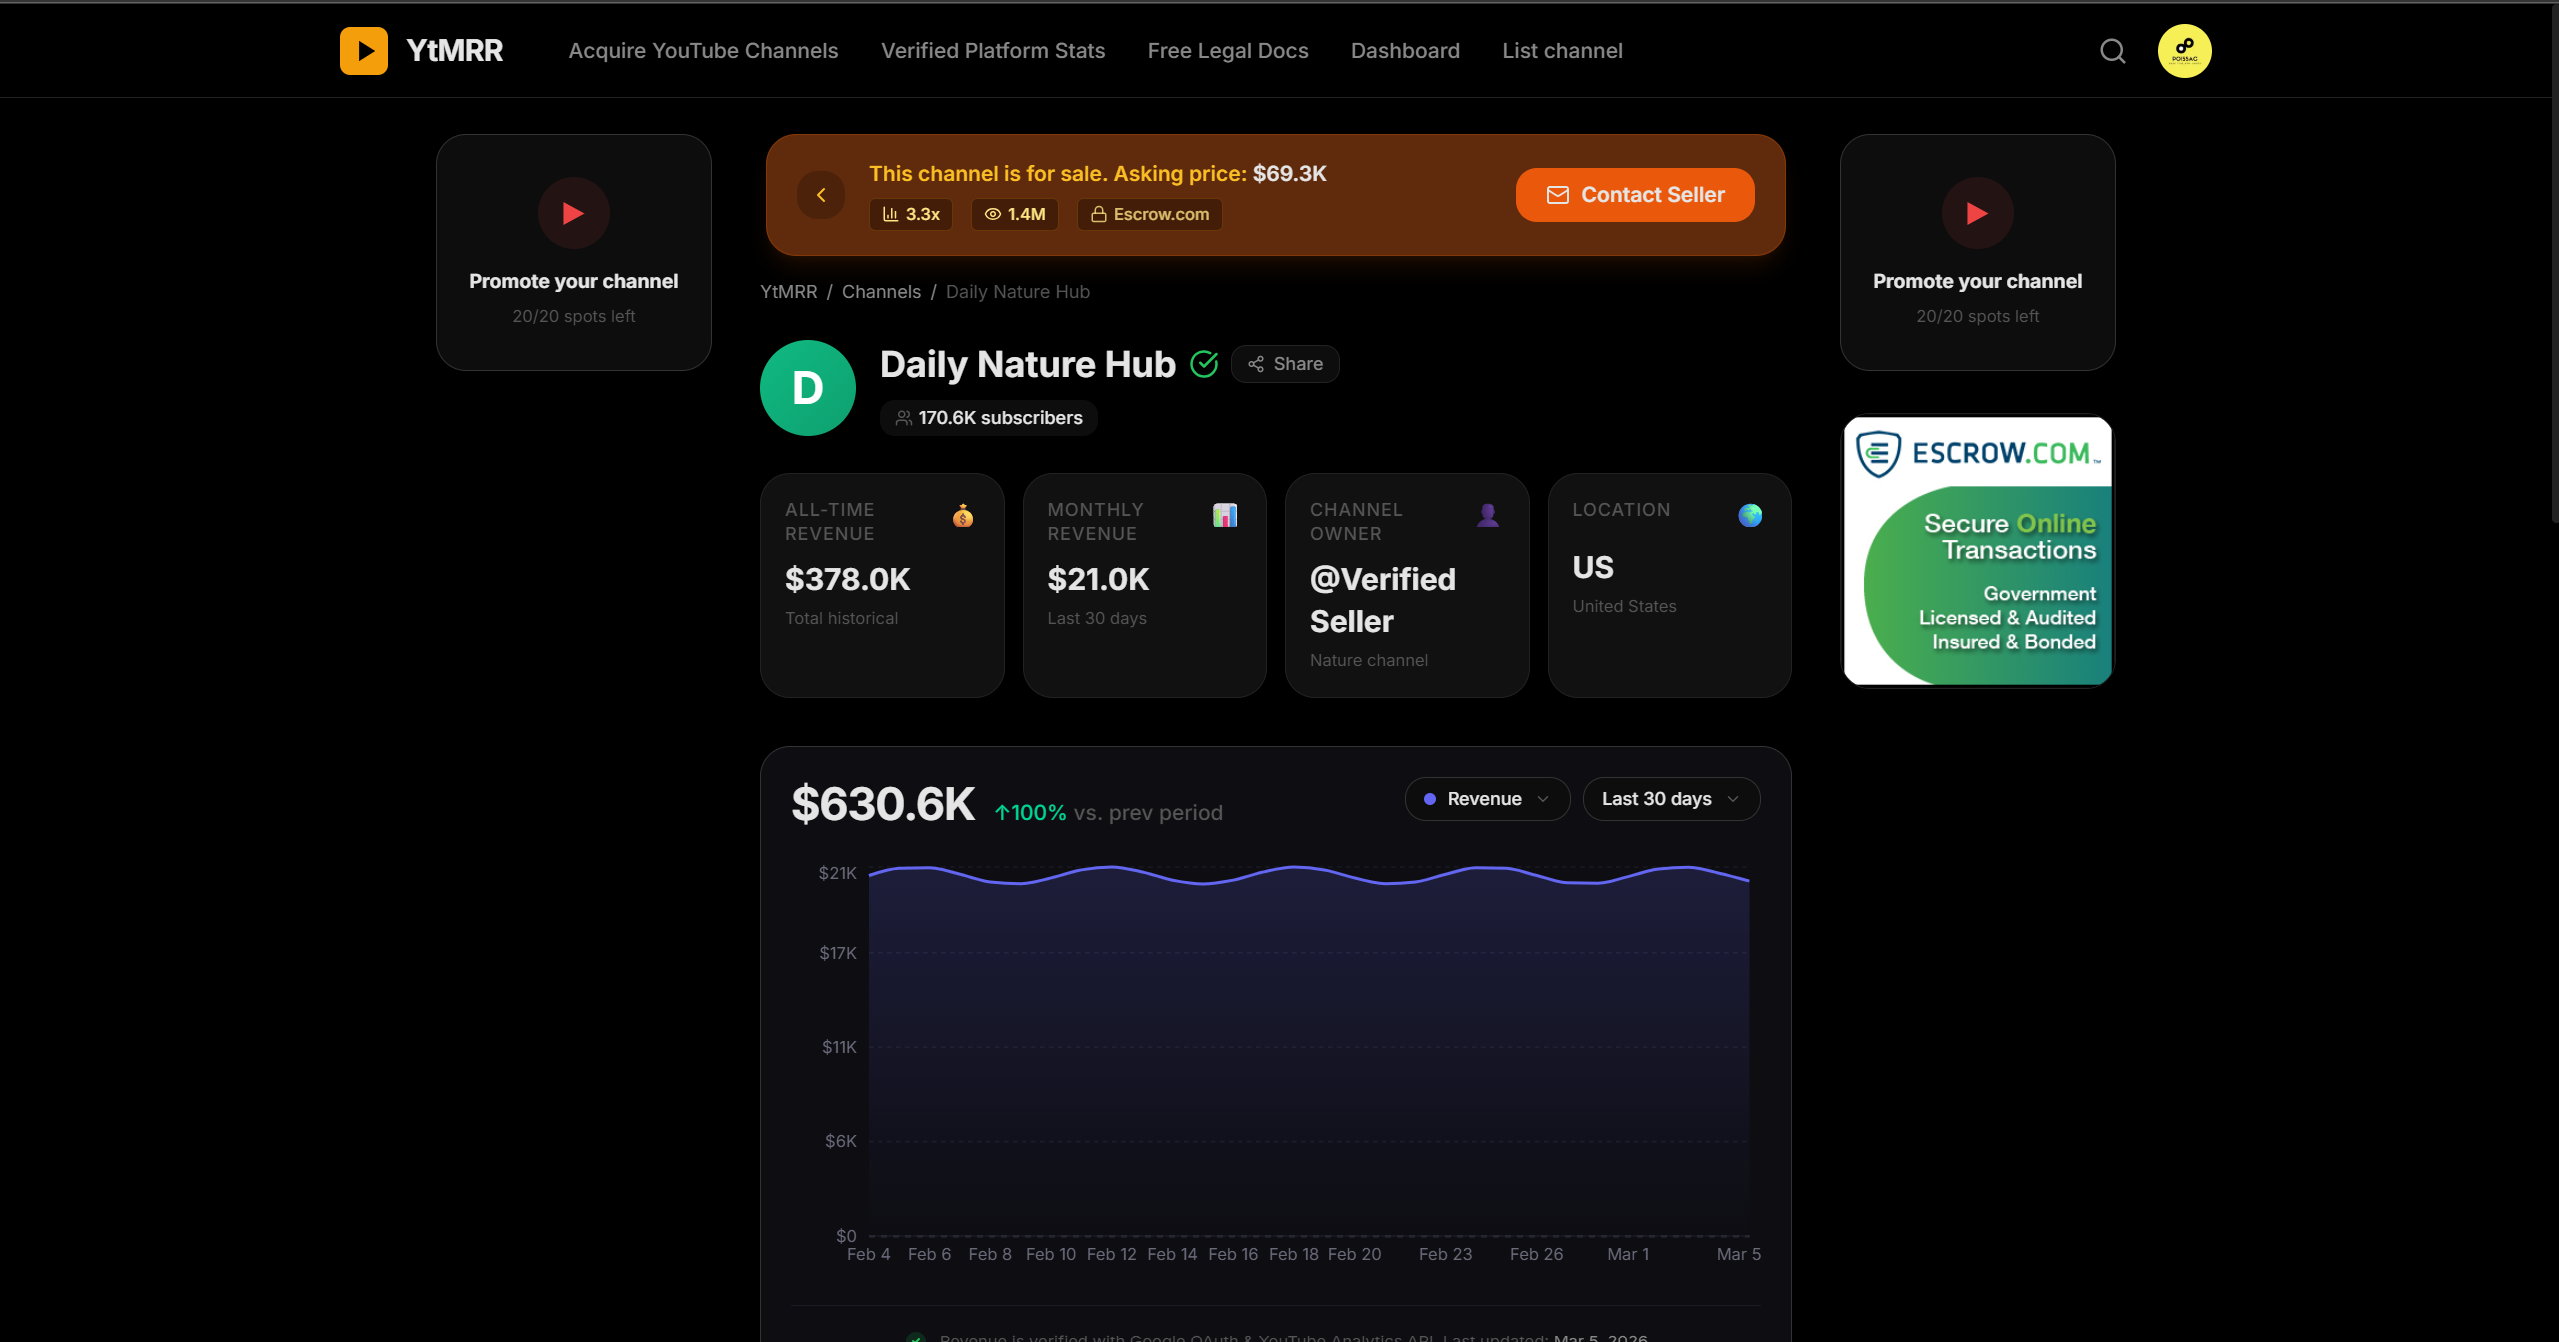Screen dimensions: 2559x1342
Task: Click the Daily Nature Hub D avatar
Action: coord(807,388)
